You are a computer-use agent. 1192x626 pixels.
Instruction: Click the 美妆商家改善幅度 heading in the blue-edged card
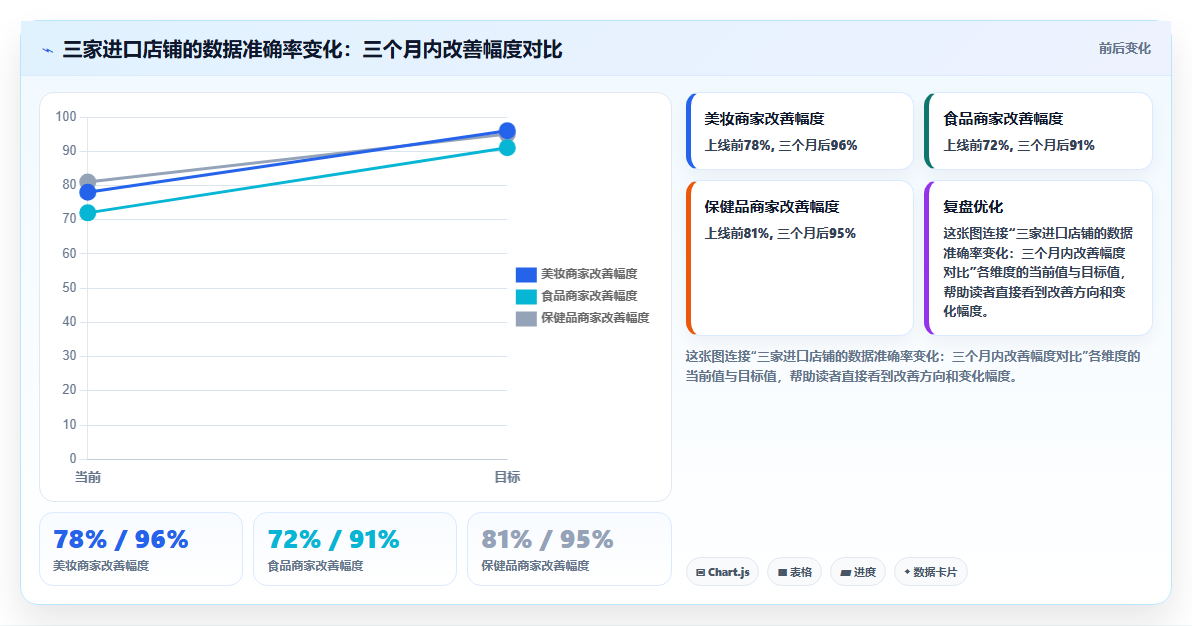pos(764,119)
